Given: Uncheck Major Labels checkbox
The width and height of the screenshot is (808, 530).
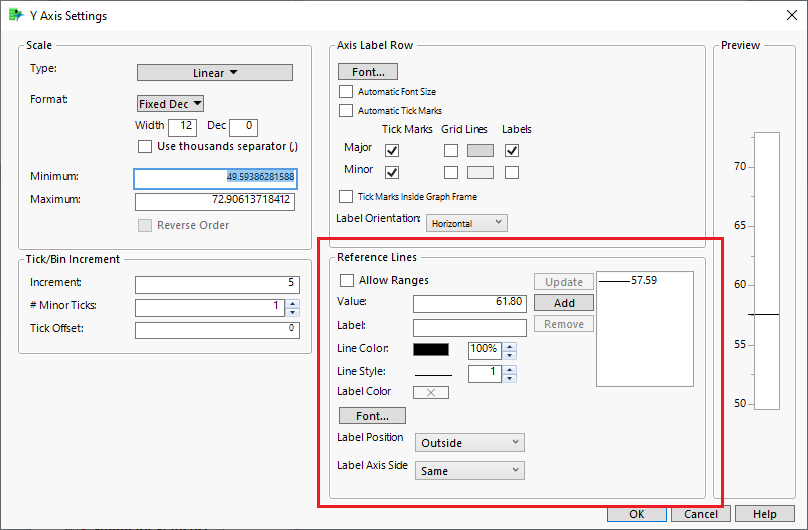Looking at the screenshot, I should click(x=512, y=150).
